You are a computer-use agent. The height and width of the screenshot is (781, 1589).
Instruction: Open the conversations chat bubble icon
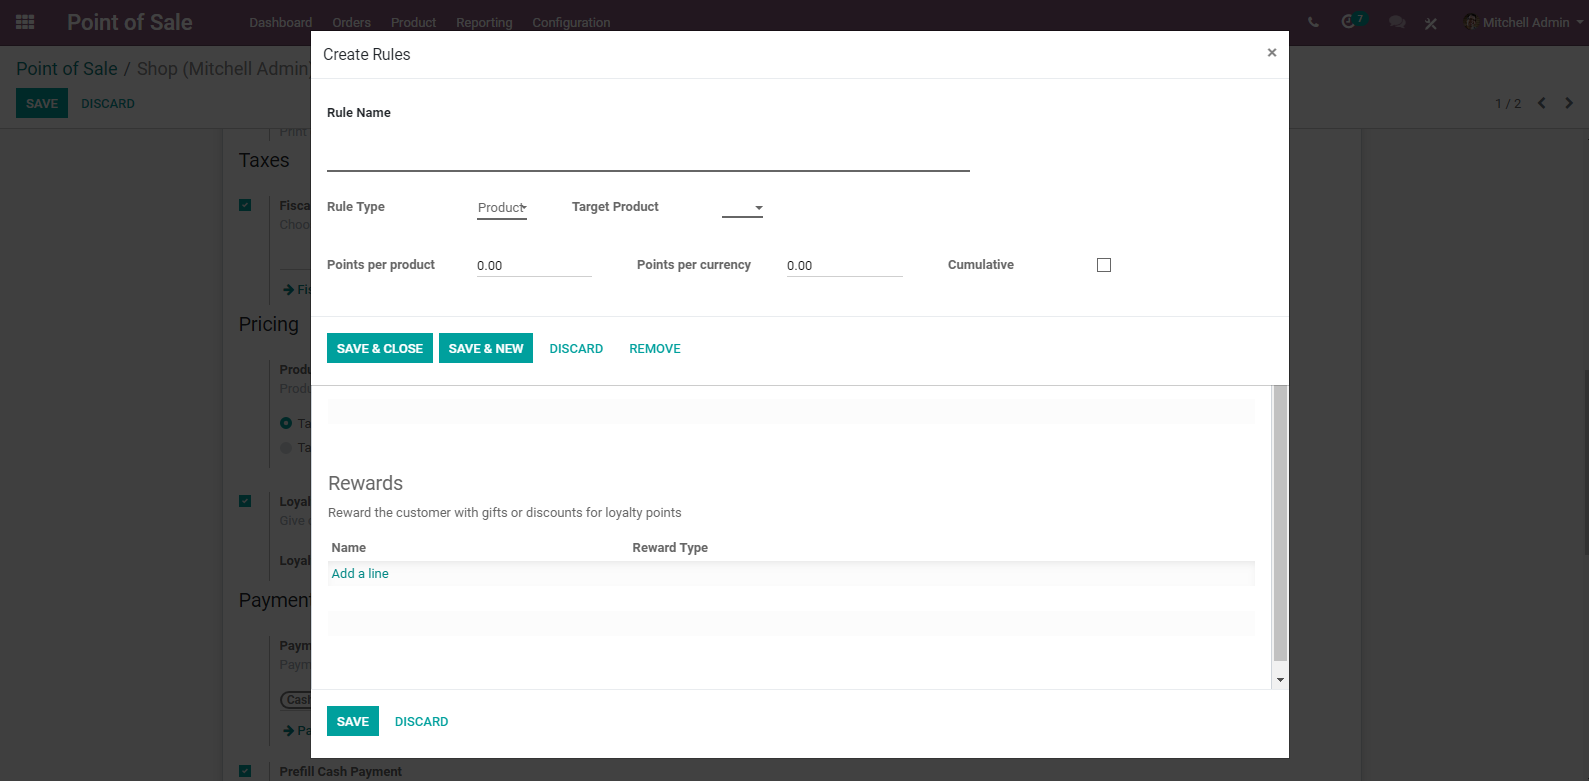1397,22
